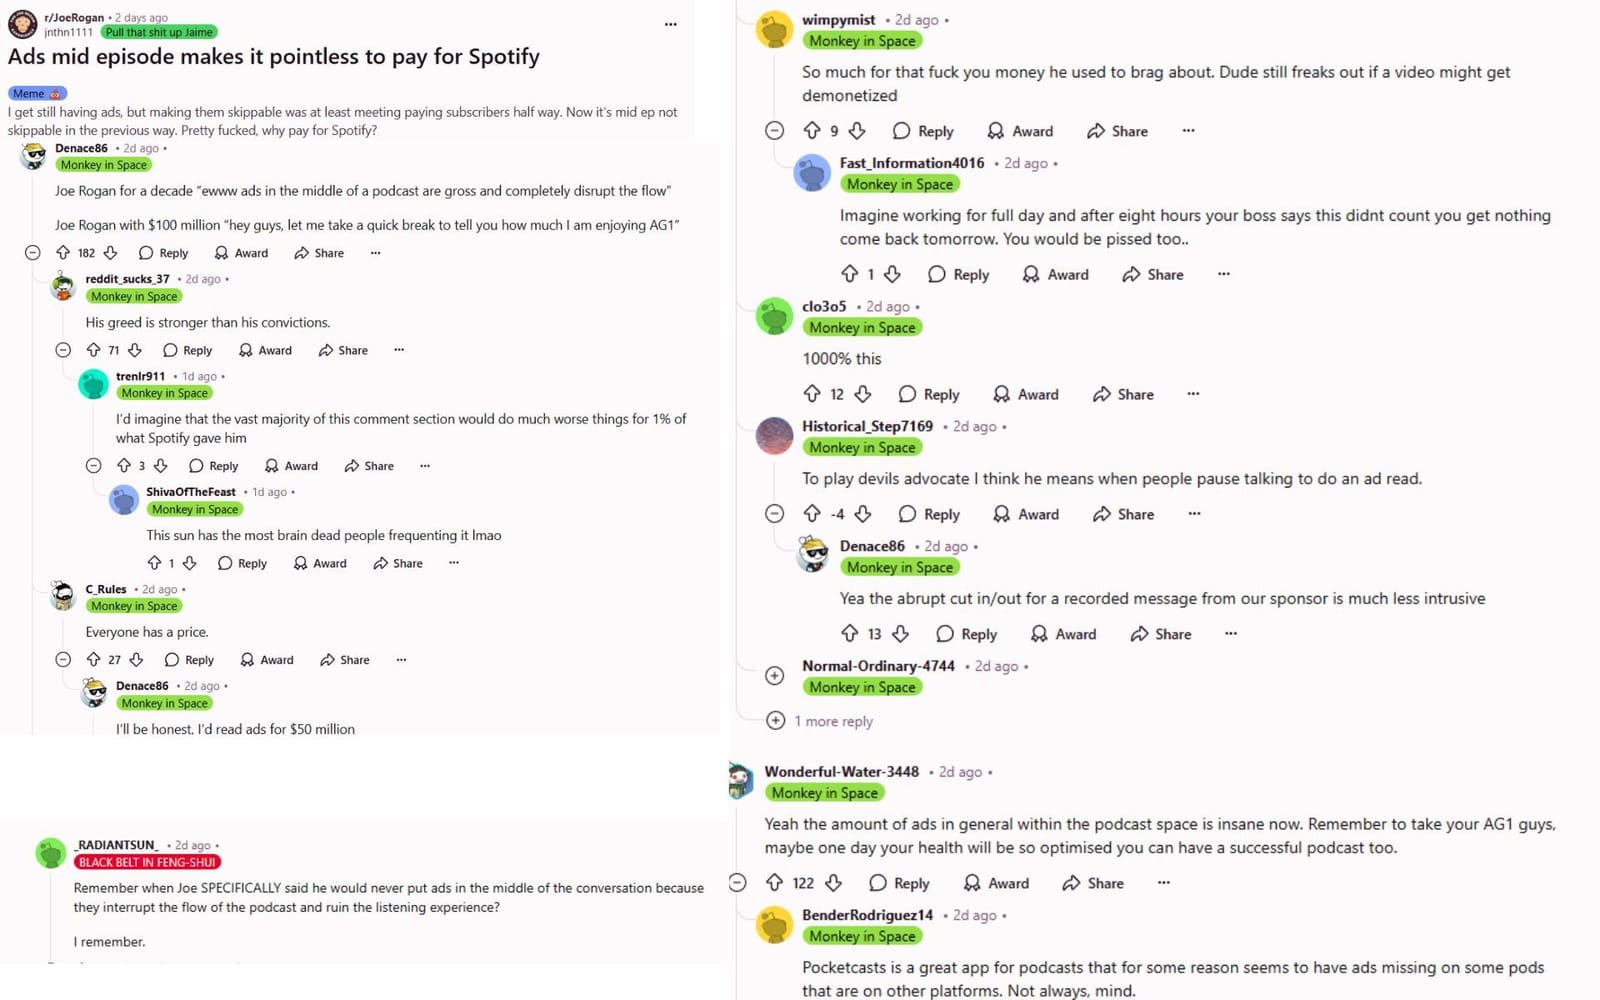The width and height of the screenshot is (1600, 1000).
Task: Open the more options menu on C_Rules's comment
Action: [x=400, y=660]
